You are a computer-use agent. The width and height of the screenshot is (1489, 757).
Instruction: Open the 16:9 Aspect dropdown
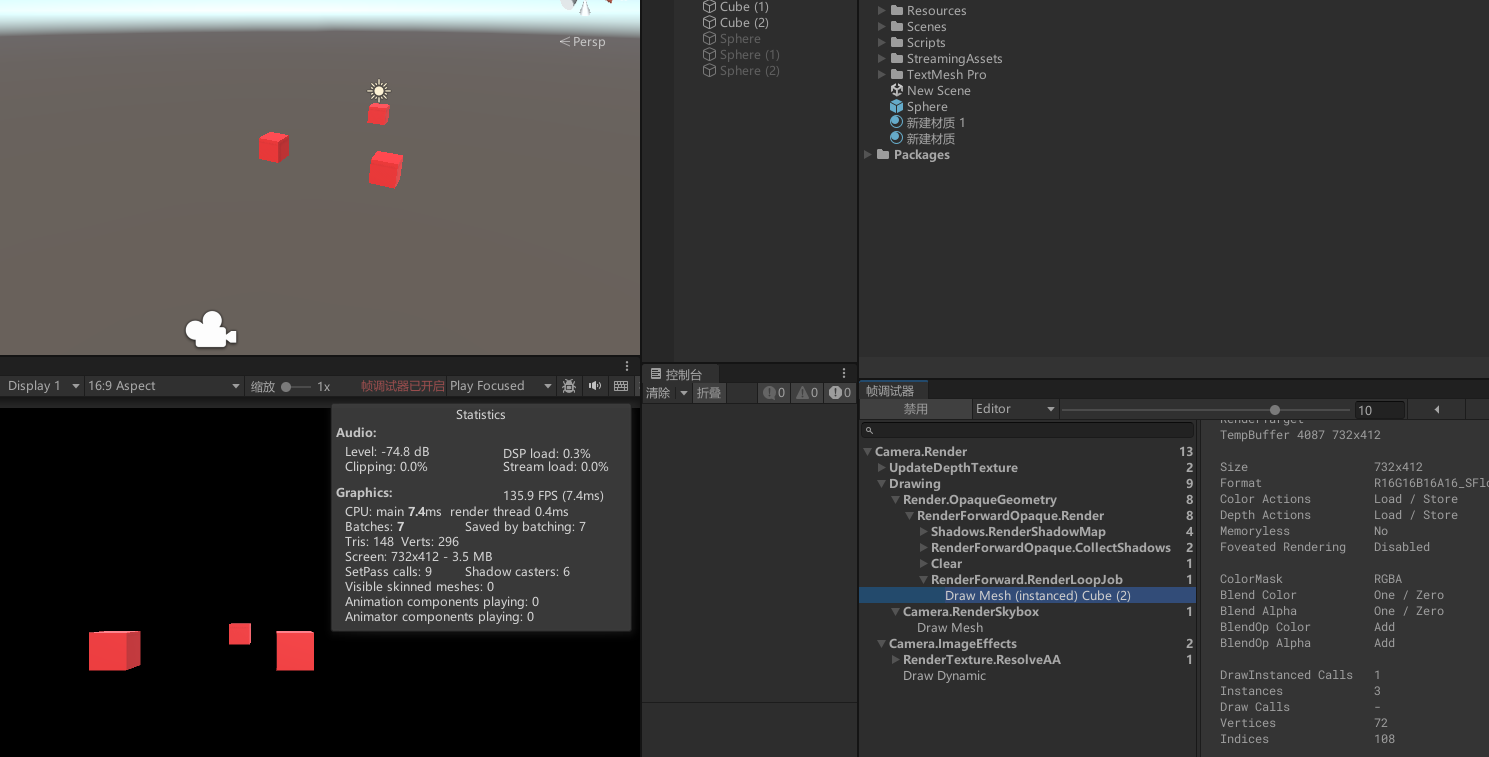tap(163, 386)
